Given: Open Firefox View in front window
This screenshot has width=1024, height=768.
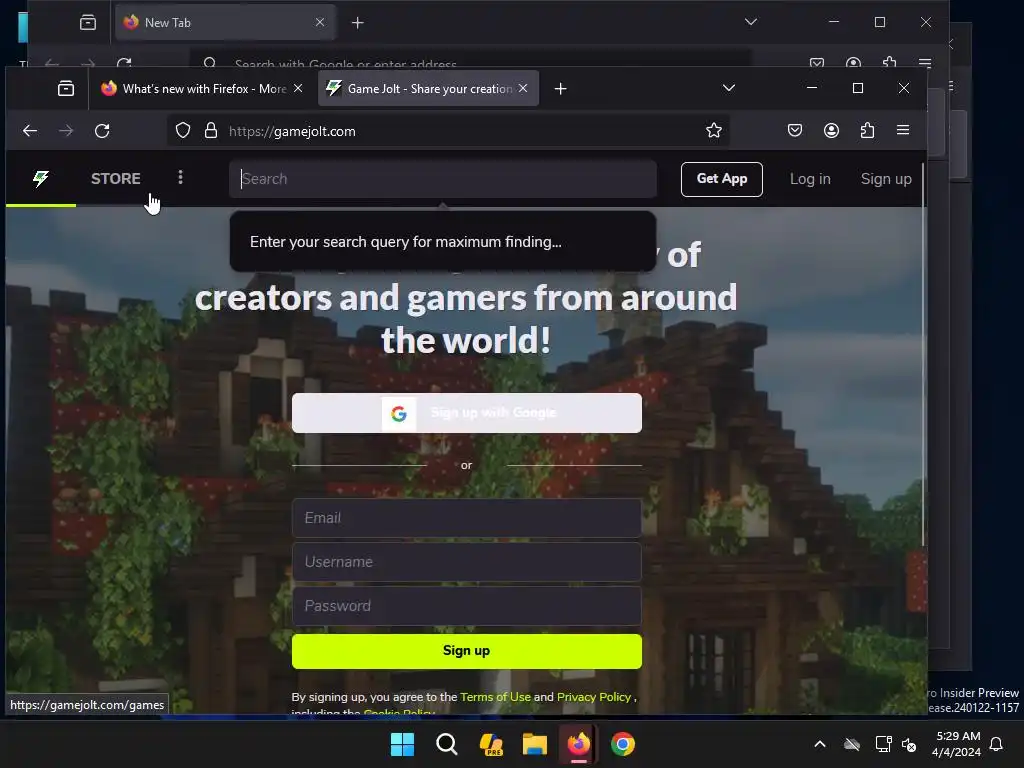Looking at the screenshot, I should [x=66, y=88].
